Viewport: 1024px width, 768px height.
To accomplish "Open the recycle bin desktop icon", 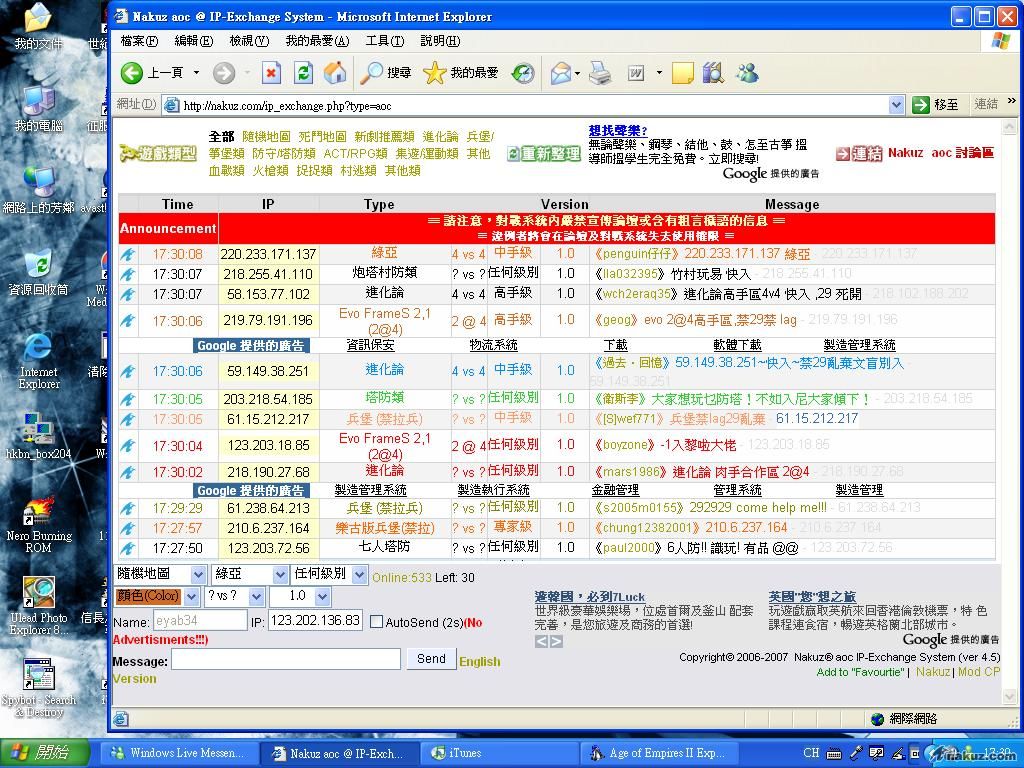I will [38, 272].
